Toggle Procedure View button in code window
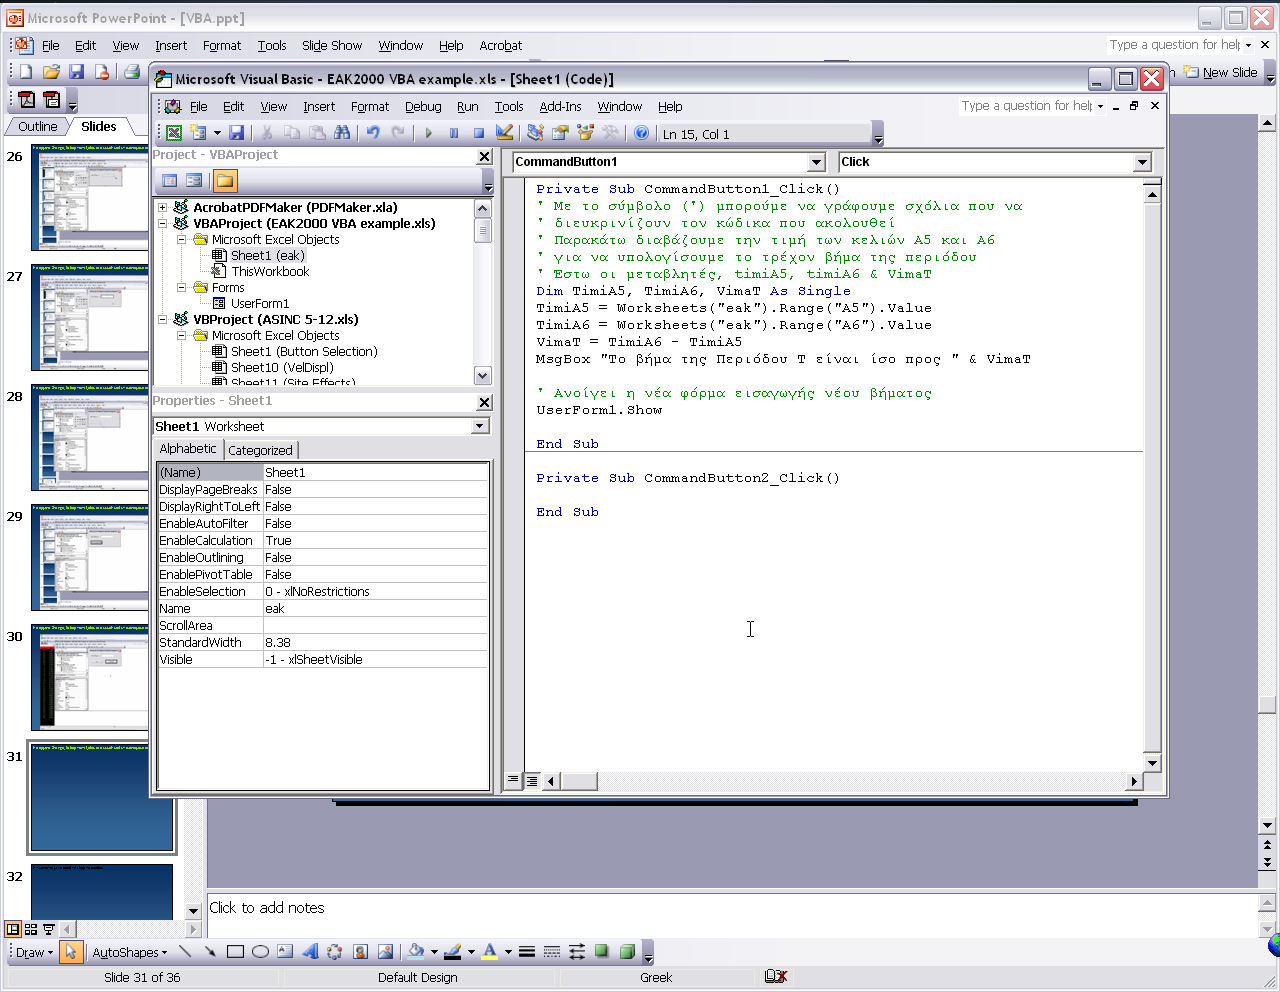Viewport: 1280px width, 992px height. pyautogui.click(x=513, y=780)
